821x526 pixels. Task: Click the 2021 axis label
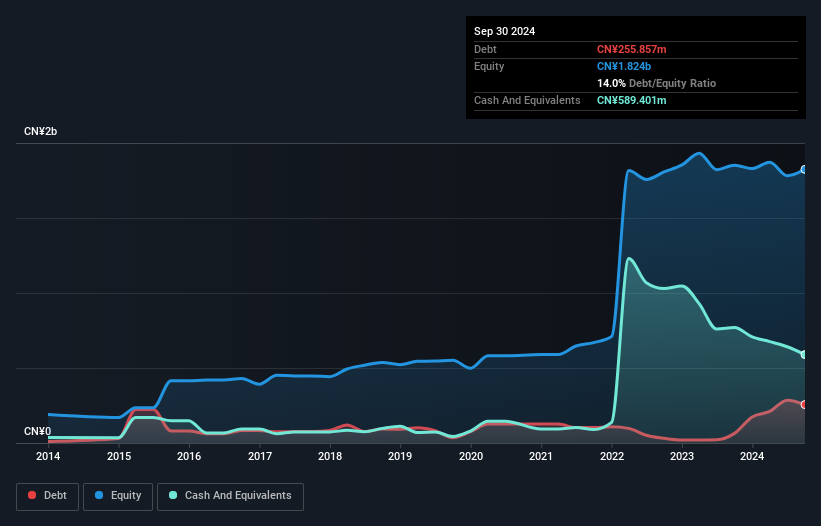pos(541,456)
